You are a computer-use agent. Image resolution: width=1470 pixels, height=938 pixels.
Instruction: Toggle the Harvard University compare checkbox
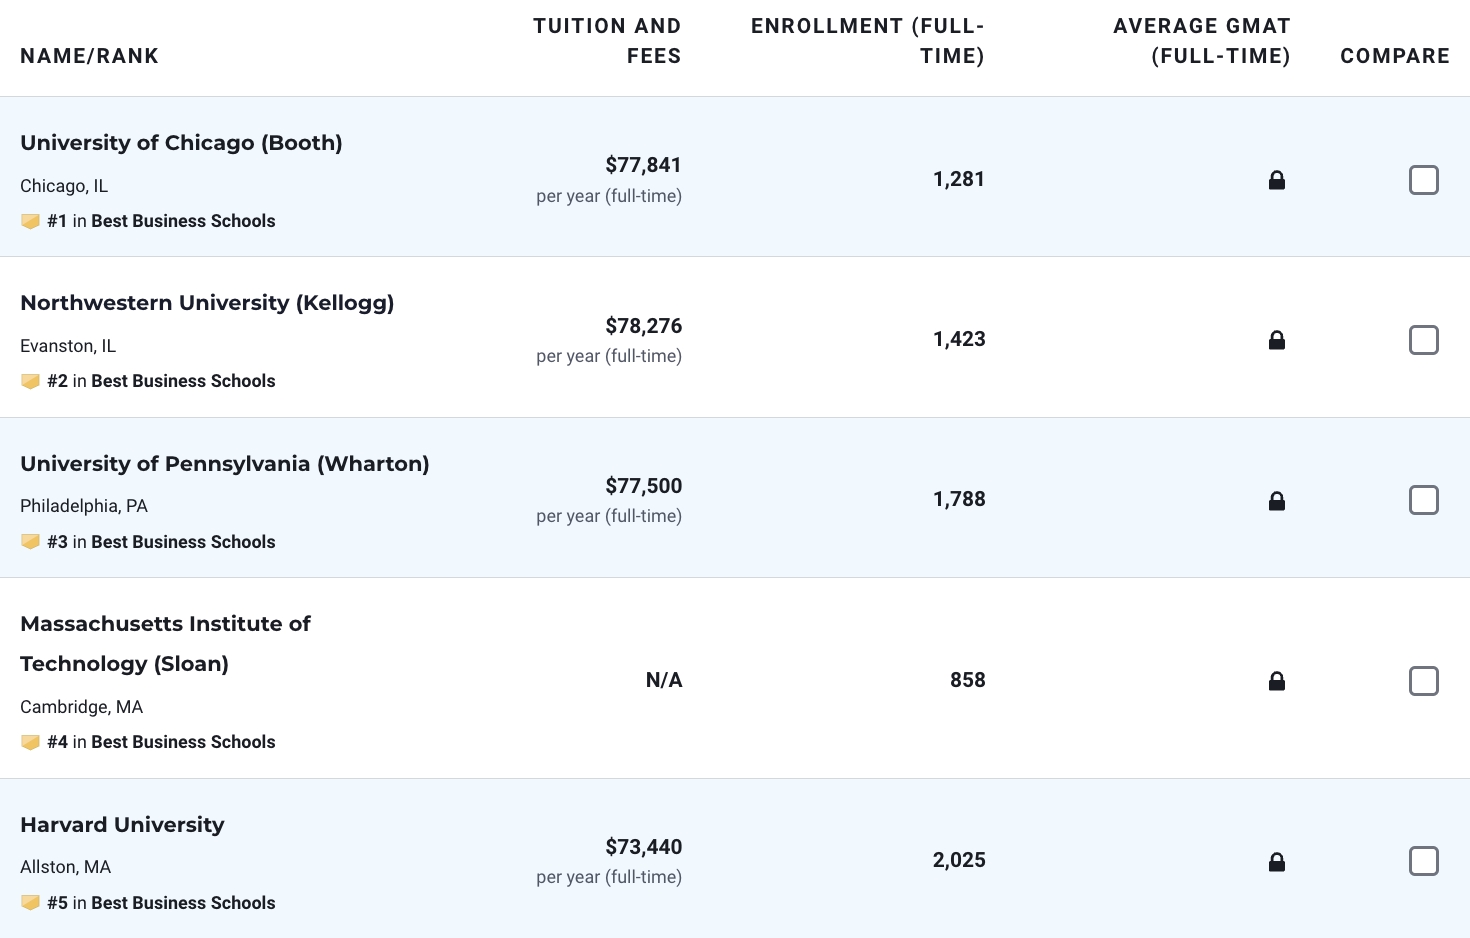1423,861
